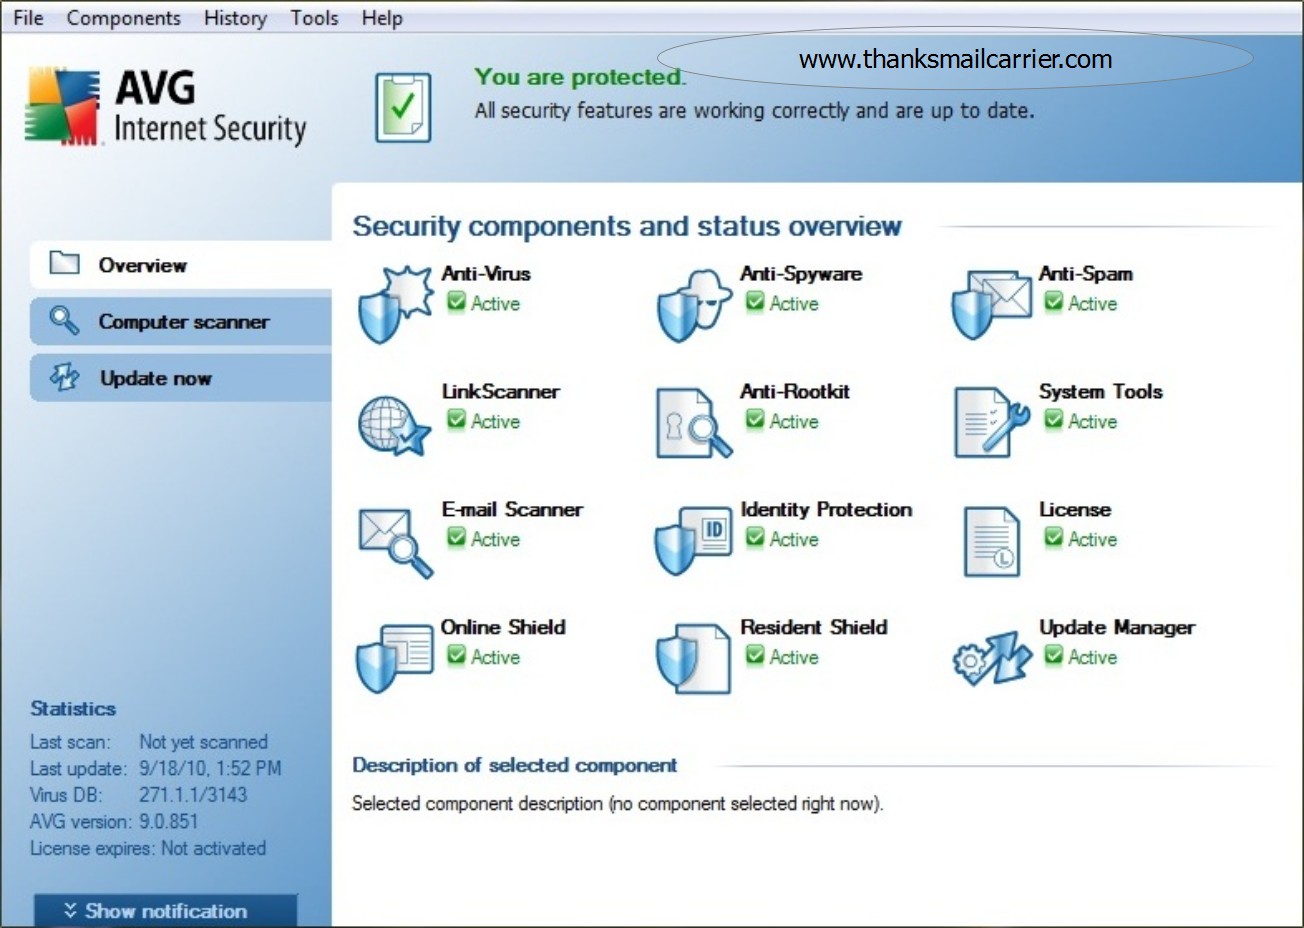Click the Active checkmark for Online Shield
This screenshot has width=1304, height=928.
(x=456, y=657)
